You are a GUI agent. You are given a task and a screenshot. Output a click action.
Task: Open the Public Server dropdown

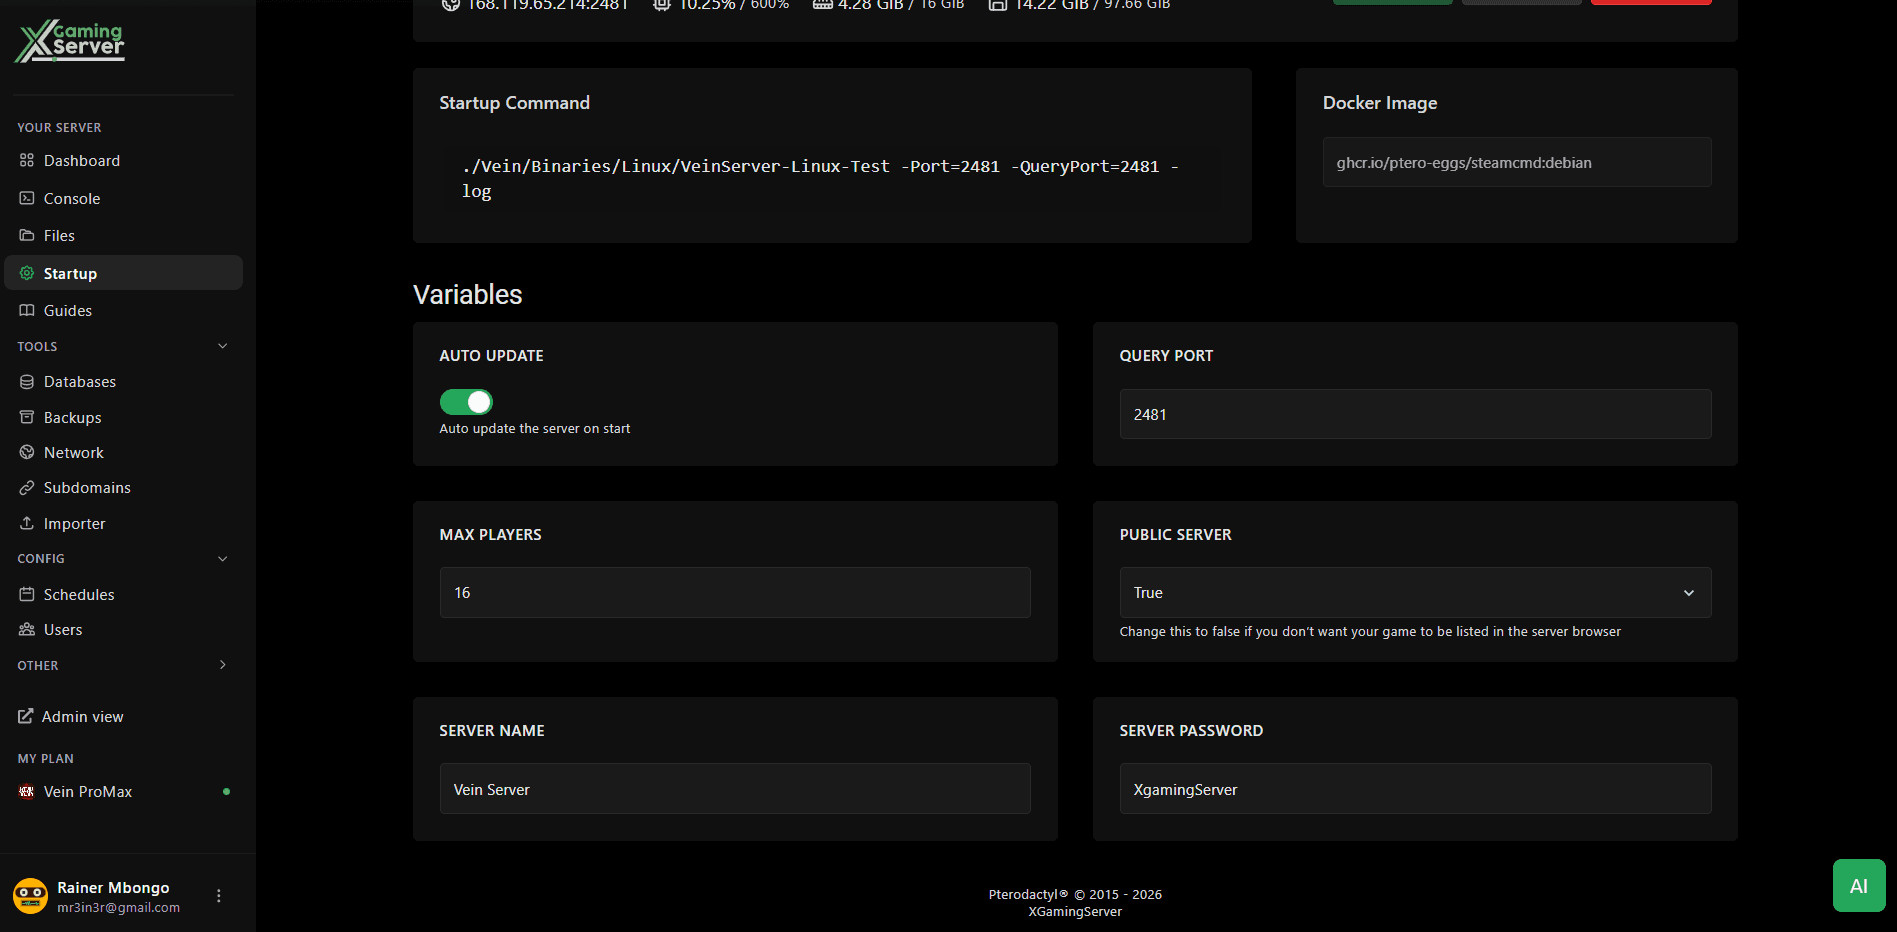coord(1413,592)
